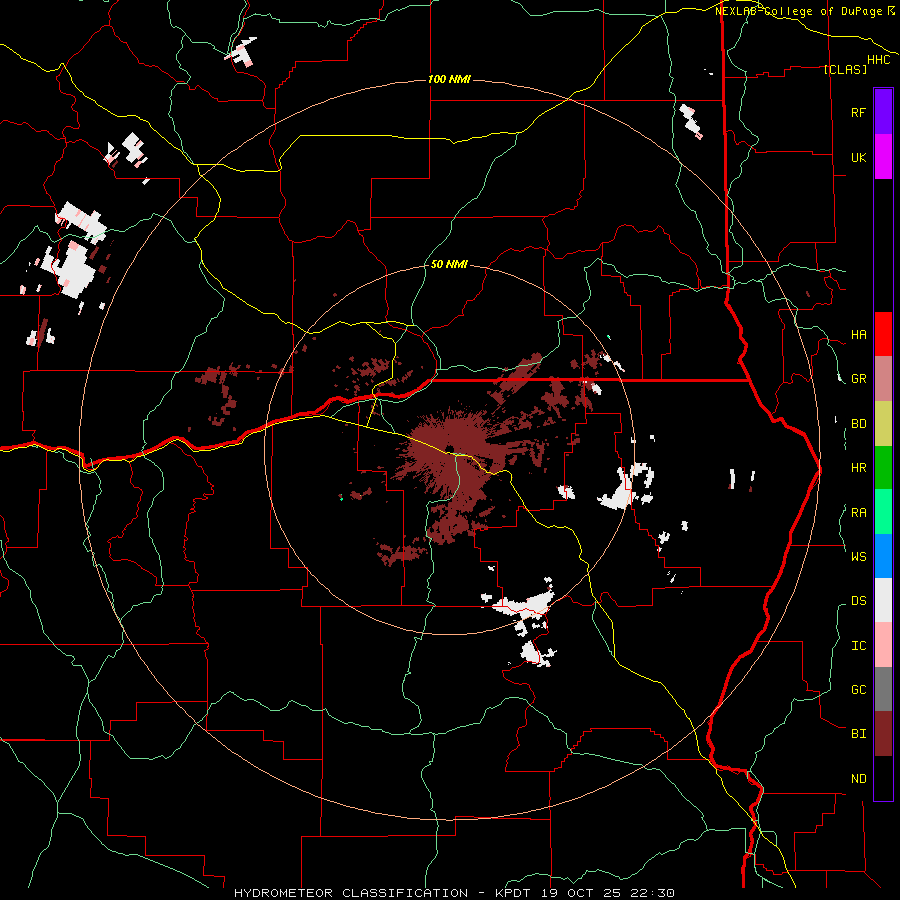The height and width of the screenshot is (900, 900).
Task: Click the IC ice crystals pink swatch
Action: point(883,645)
